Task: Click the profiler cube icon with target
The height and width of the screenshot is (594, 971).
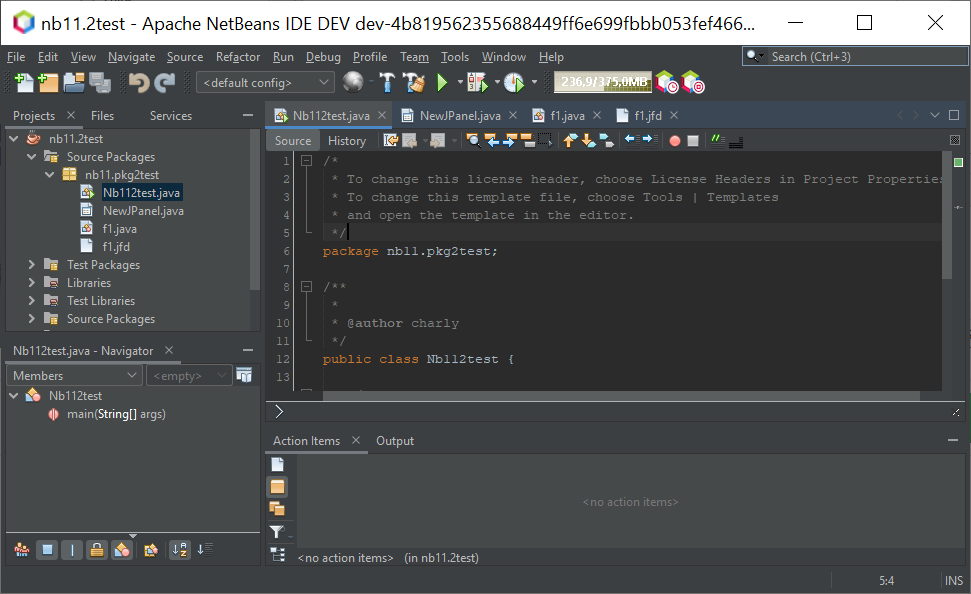Action: [x=692, y=82]
